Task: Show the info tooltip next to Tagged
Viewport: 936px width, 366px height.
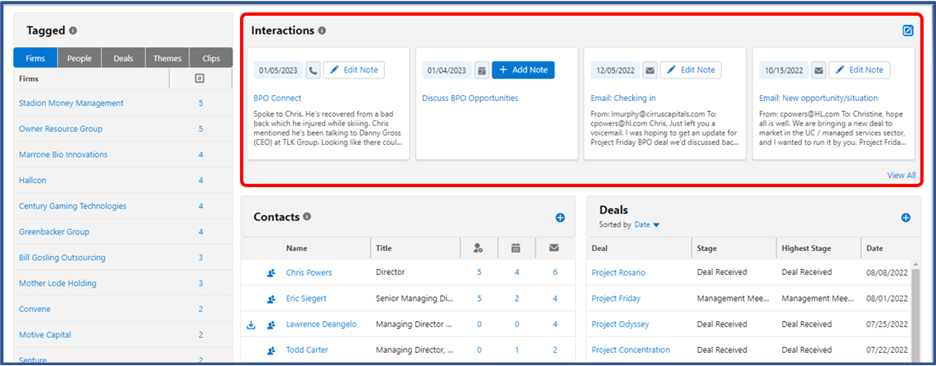Action: click(x=73, y=30)
